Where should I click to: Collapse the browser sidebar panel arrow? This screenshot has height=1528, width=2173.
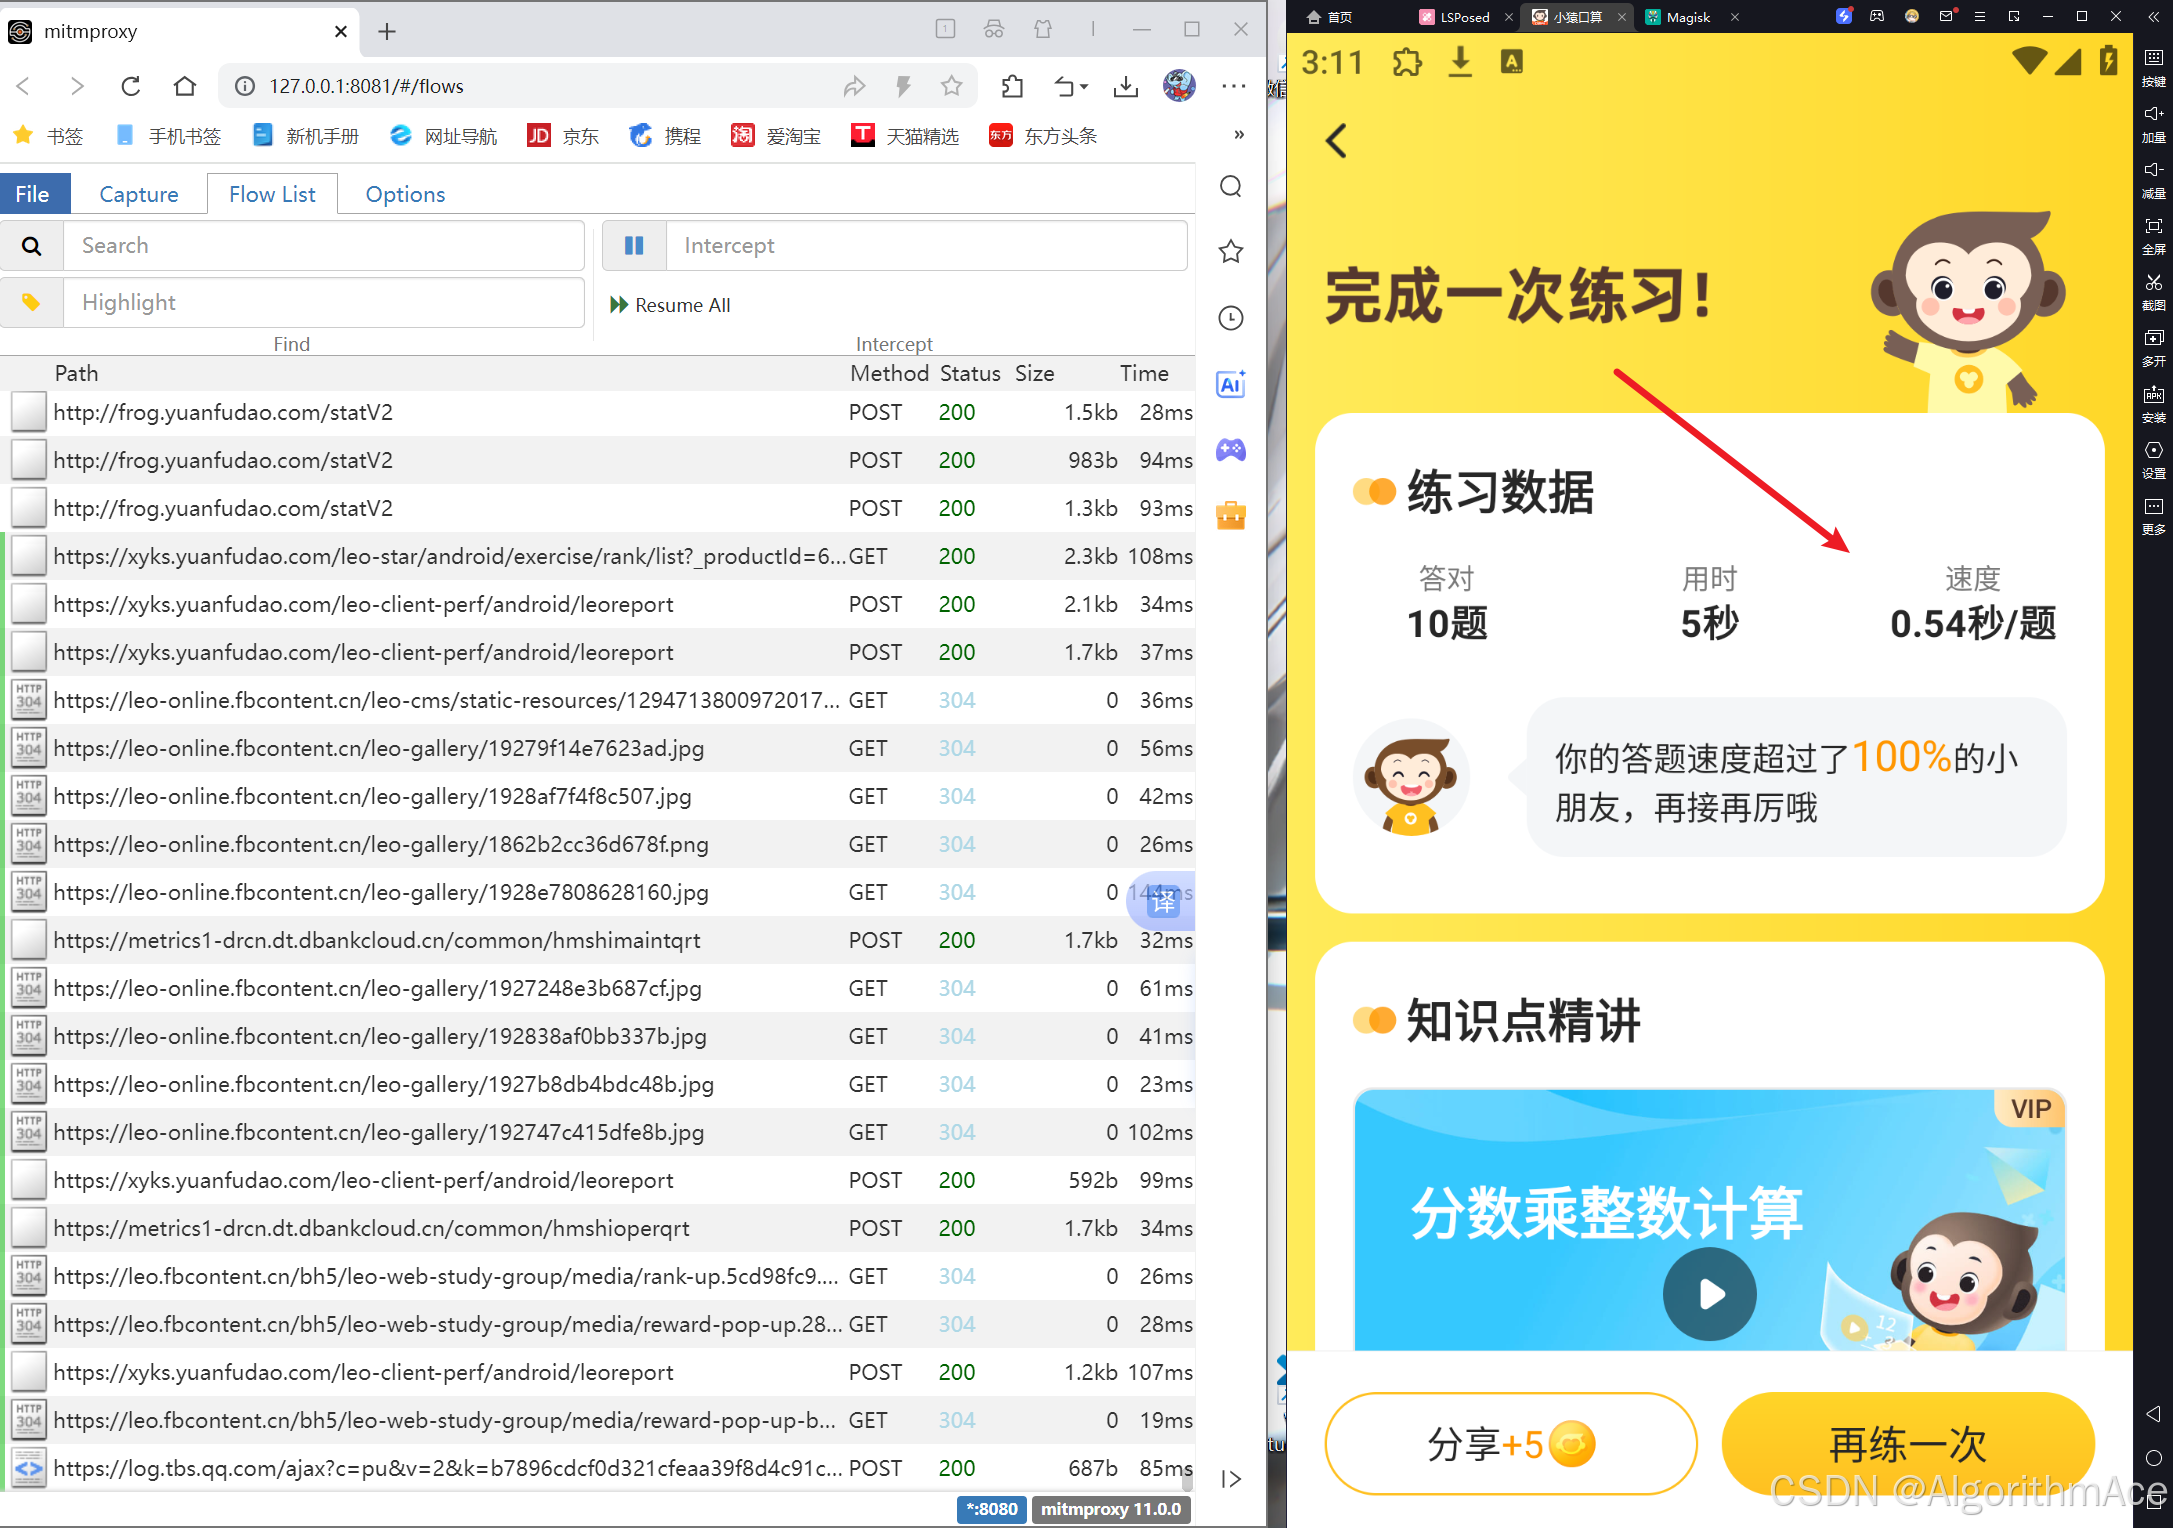pyautogui.click(x=1231, y=1478)
